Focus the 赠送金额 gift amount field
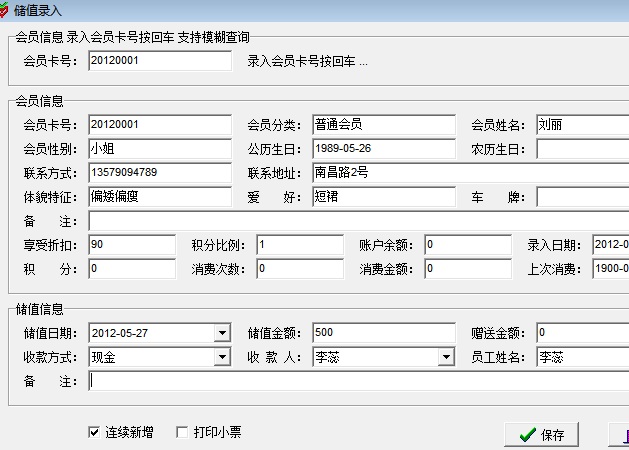 [582, 333]
